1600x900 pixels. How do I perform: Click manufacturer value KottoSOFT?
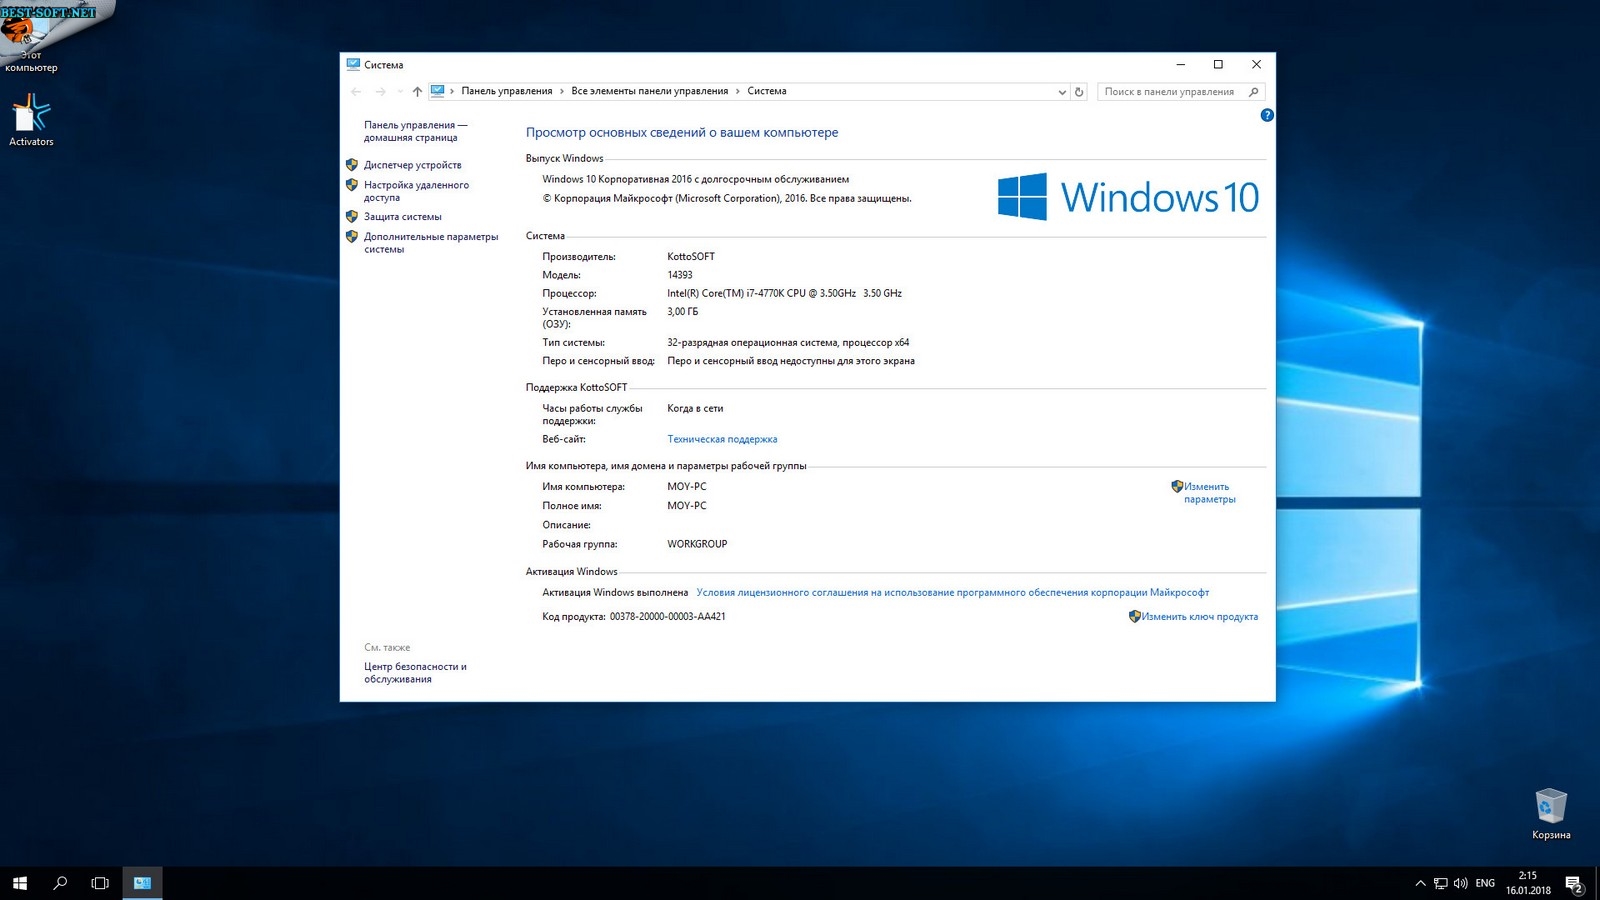[x=691, y=257]
